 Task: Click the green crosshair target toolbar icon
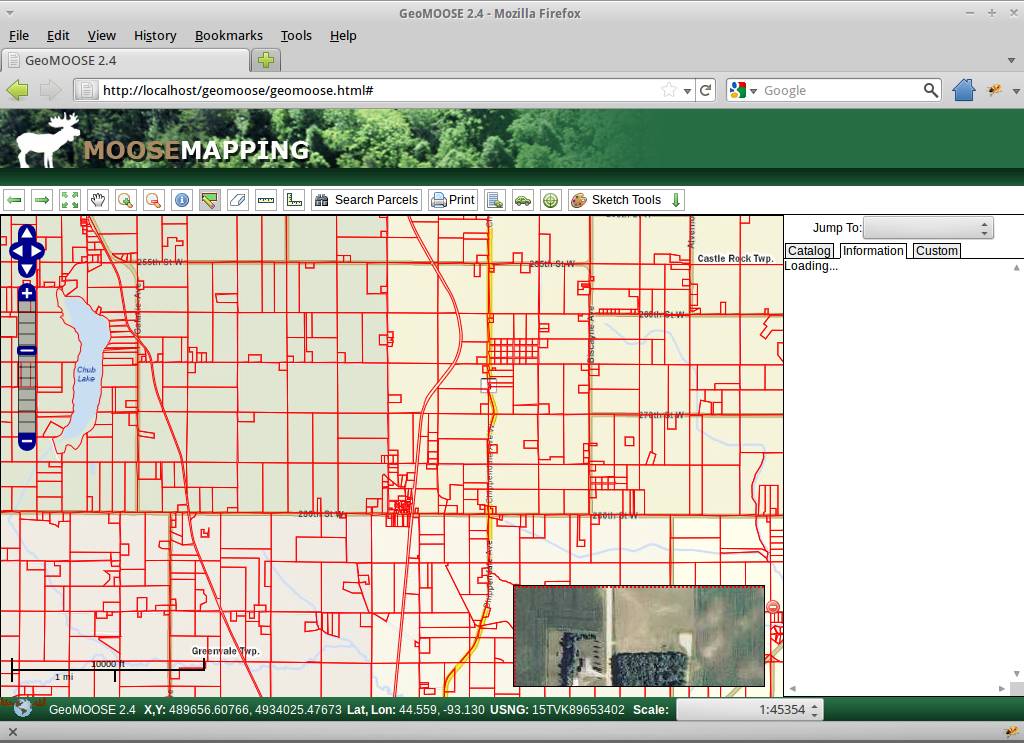pos(551,200)
